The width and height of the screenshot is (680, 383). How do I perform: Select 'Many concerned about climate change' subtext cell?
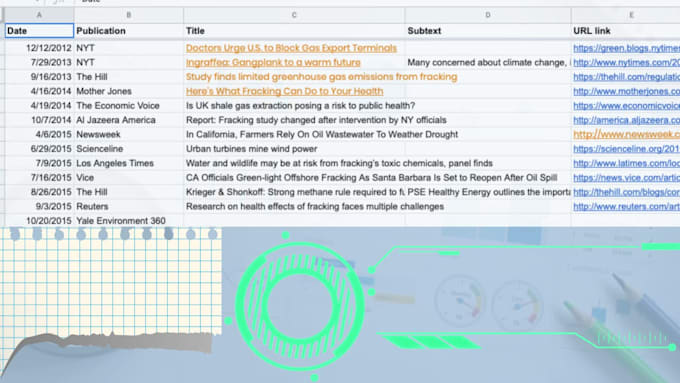(488, 62)
